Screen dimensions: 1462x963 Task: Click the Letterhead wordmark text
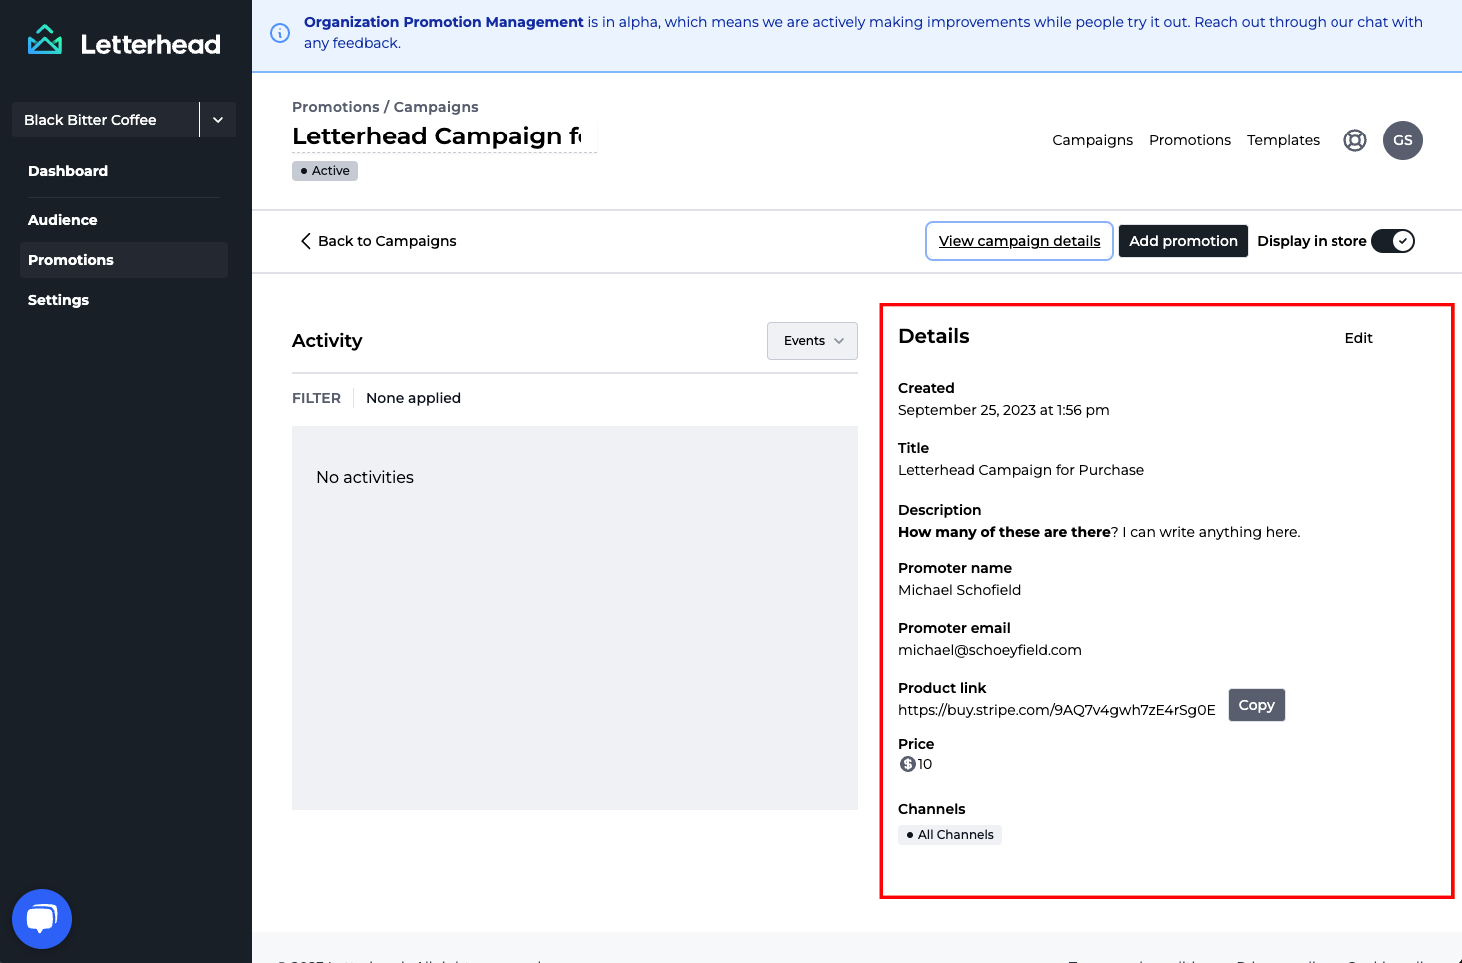(151, 44)
